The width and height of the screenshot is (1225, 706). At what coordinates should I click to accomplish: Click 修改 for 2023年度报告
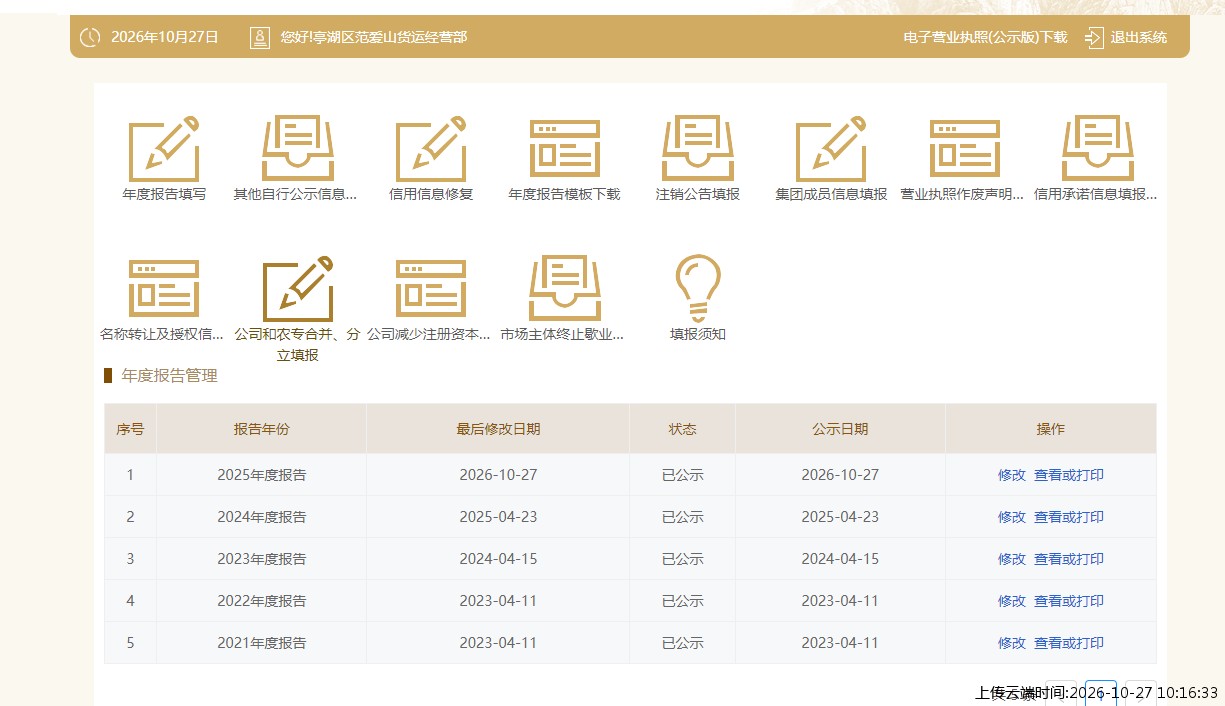(1012, 559)
